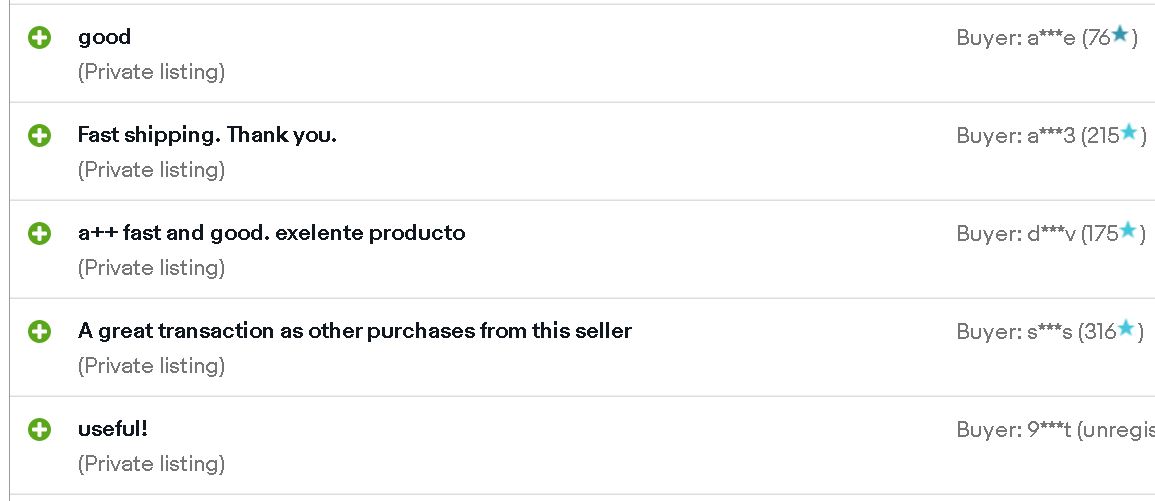Click the green plus icon beside "good"
This screenshot has width=1155, height=501.
(39, 38)
